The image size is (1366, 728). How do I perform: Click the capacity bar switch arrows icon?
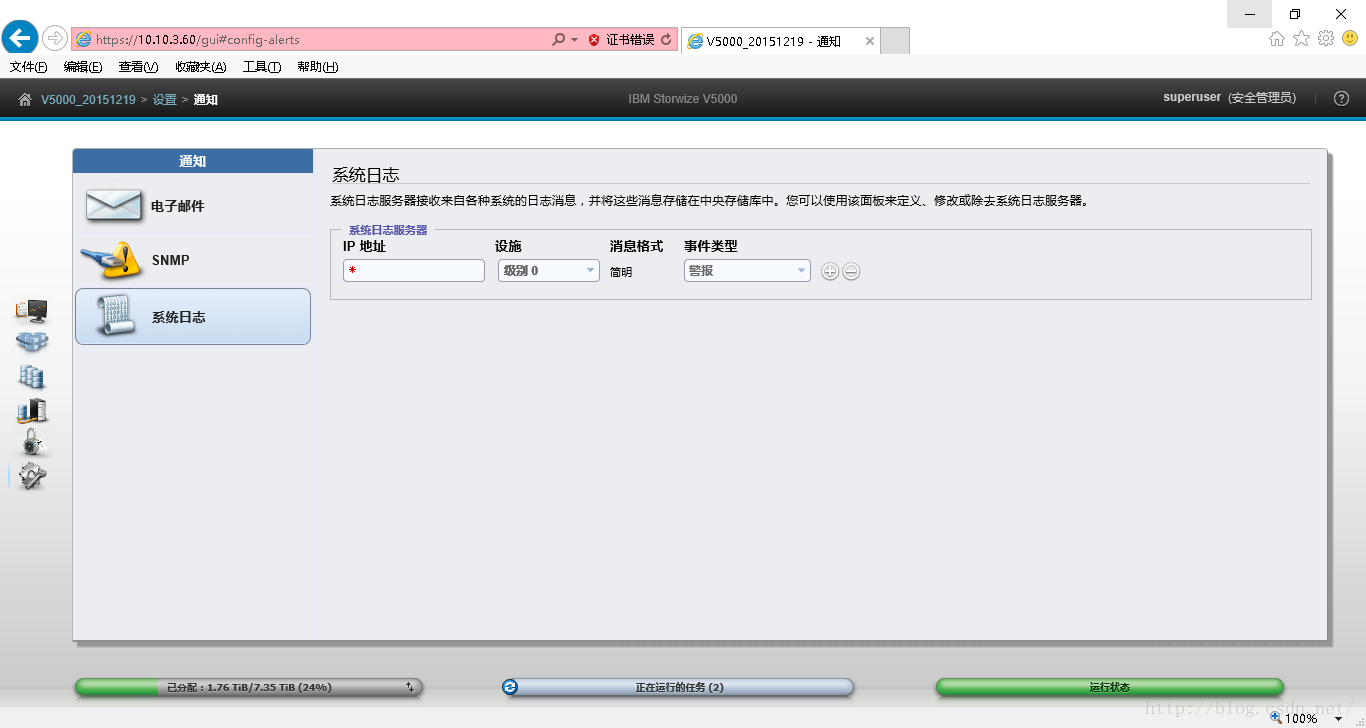point(410,687)
